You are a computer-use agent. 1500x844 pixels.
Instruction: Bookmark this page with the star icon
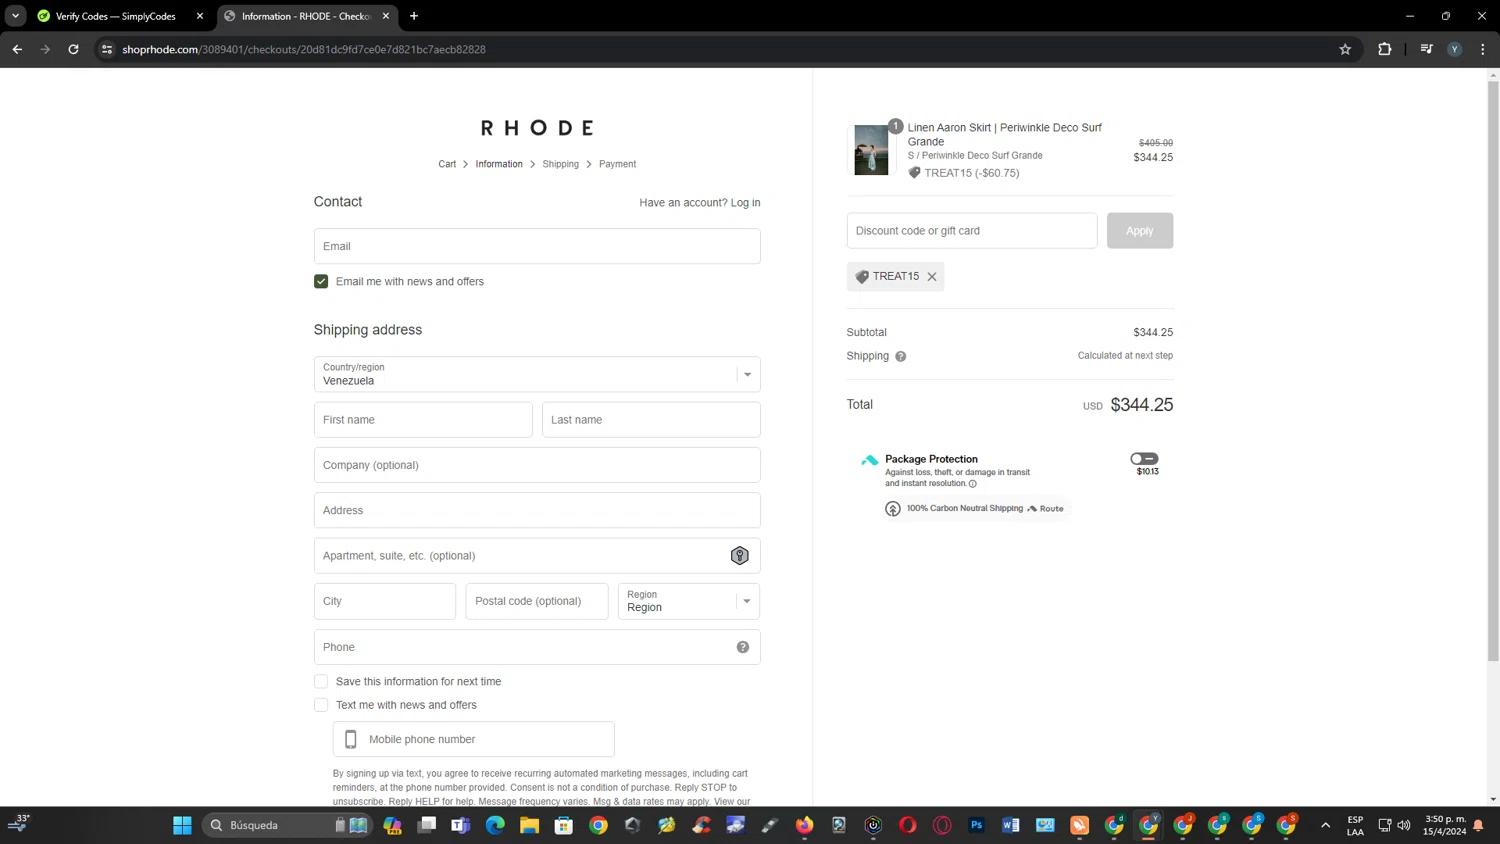click(x=1345, y=49)
